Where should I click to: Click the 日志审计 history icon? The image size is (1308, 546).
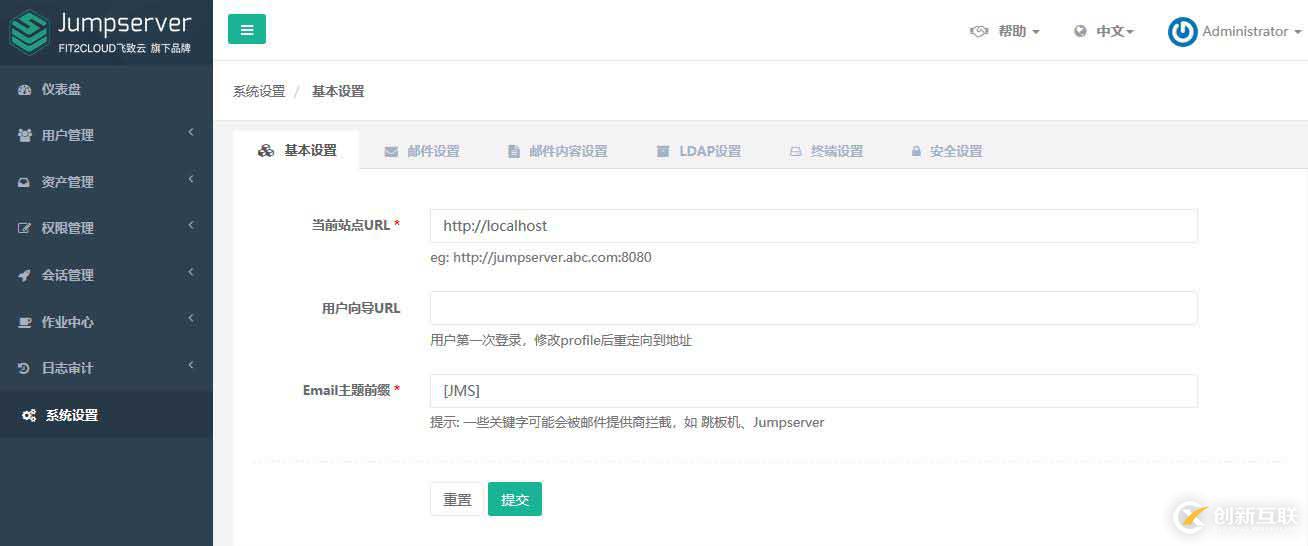[25, 368]
